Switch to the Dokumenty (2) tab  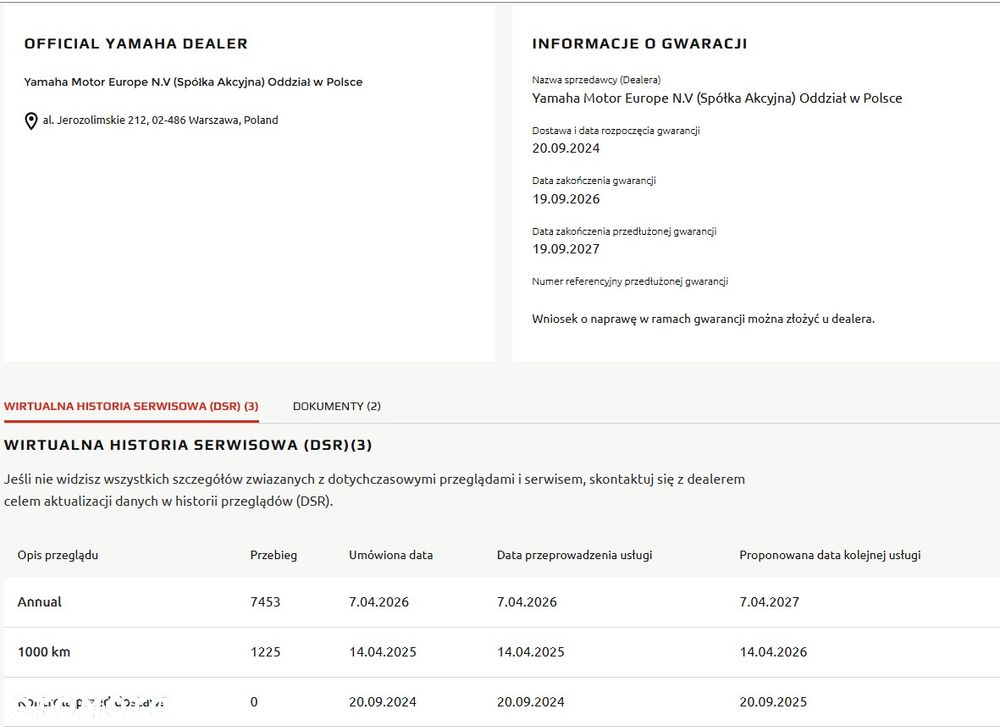[337, 406]
